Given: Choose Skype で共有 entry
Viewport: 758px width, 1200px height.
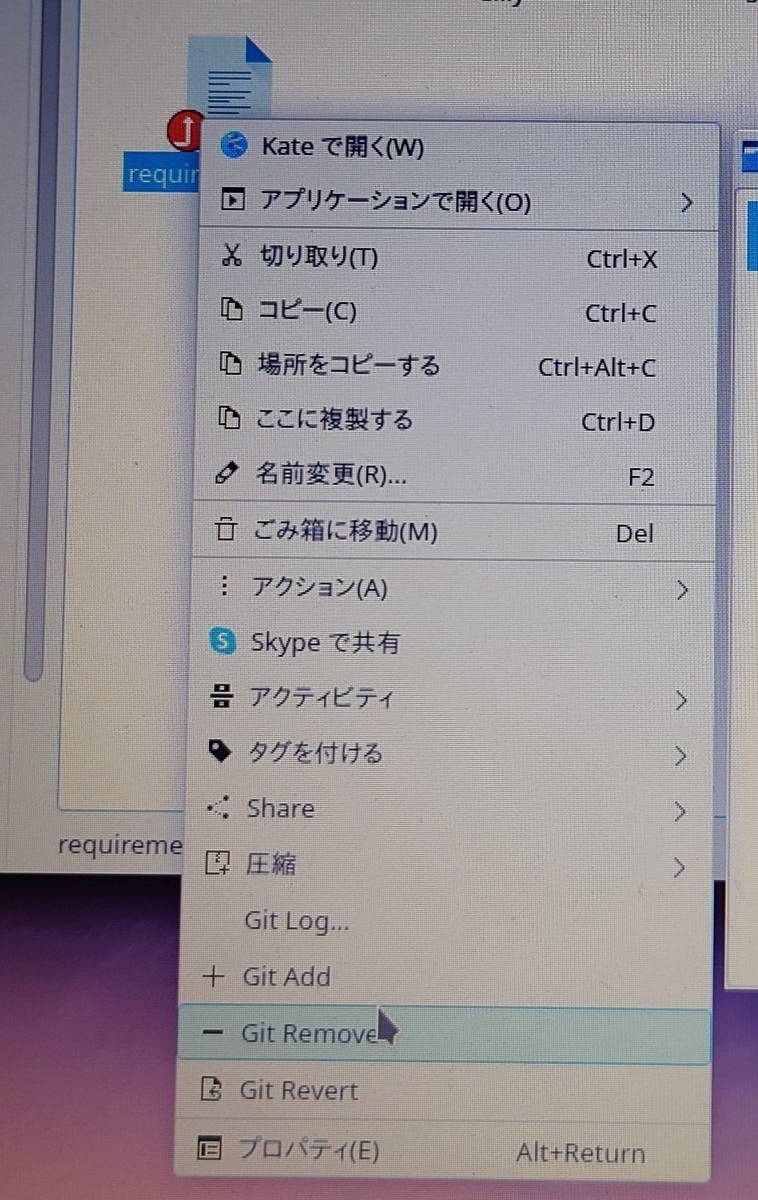Looking at the screenshot, I should coord(453,643).
